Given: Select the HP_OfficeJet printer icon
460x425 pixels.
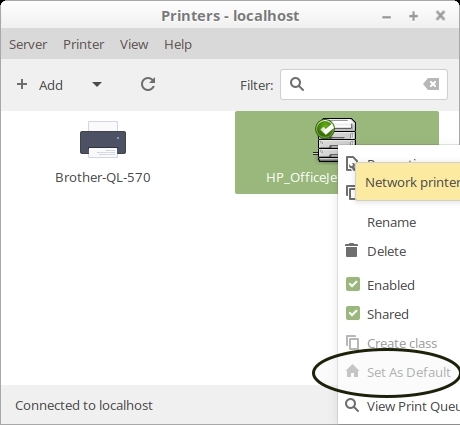Looking at the screenshot, I should point(334,140).
